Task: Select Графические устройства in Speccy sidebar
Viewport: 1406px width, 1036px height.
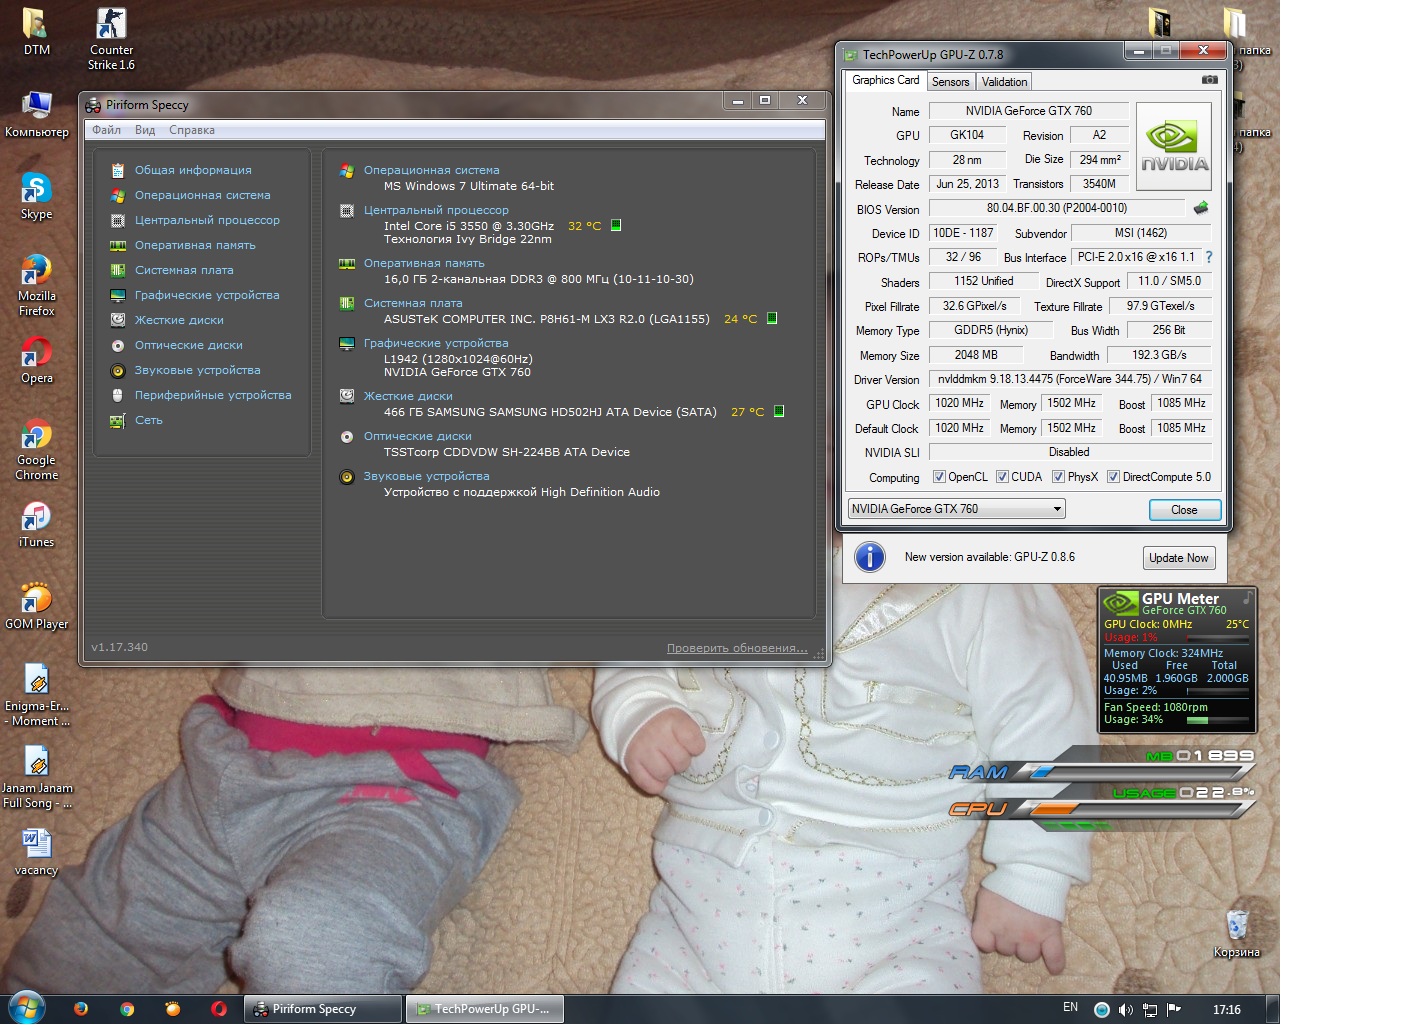Action: coord(207,295)
